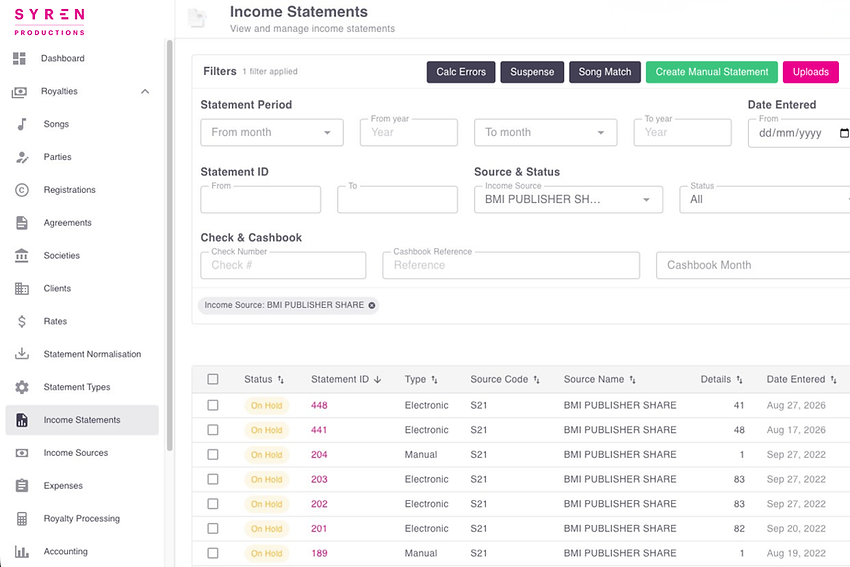Click the Registrations copyright icon

click(22, 190)
